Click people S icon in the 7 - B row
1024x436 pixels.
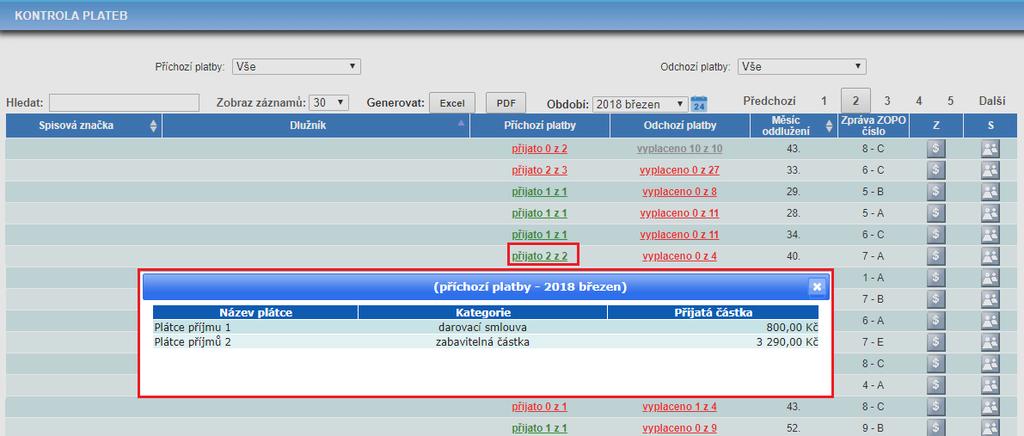point(990,300)
